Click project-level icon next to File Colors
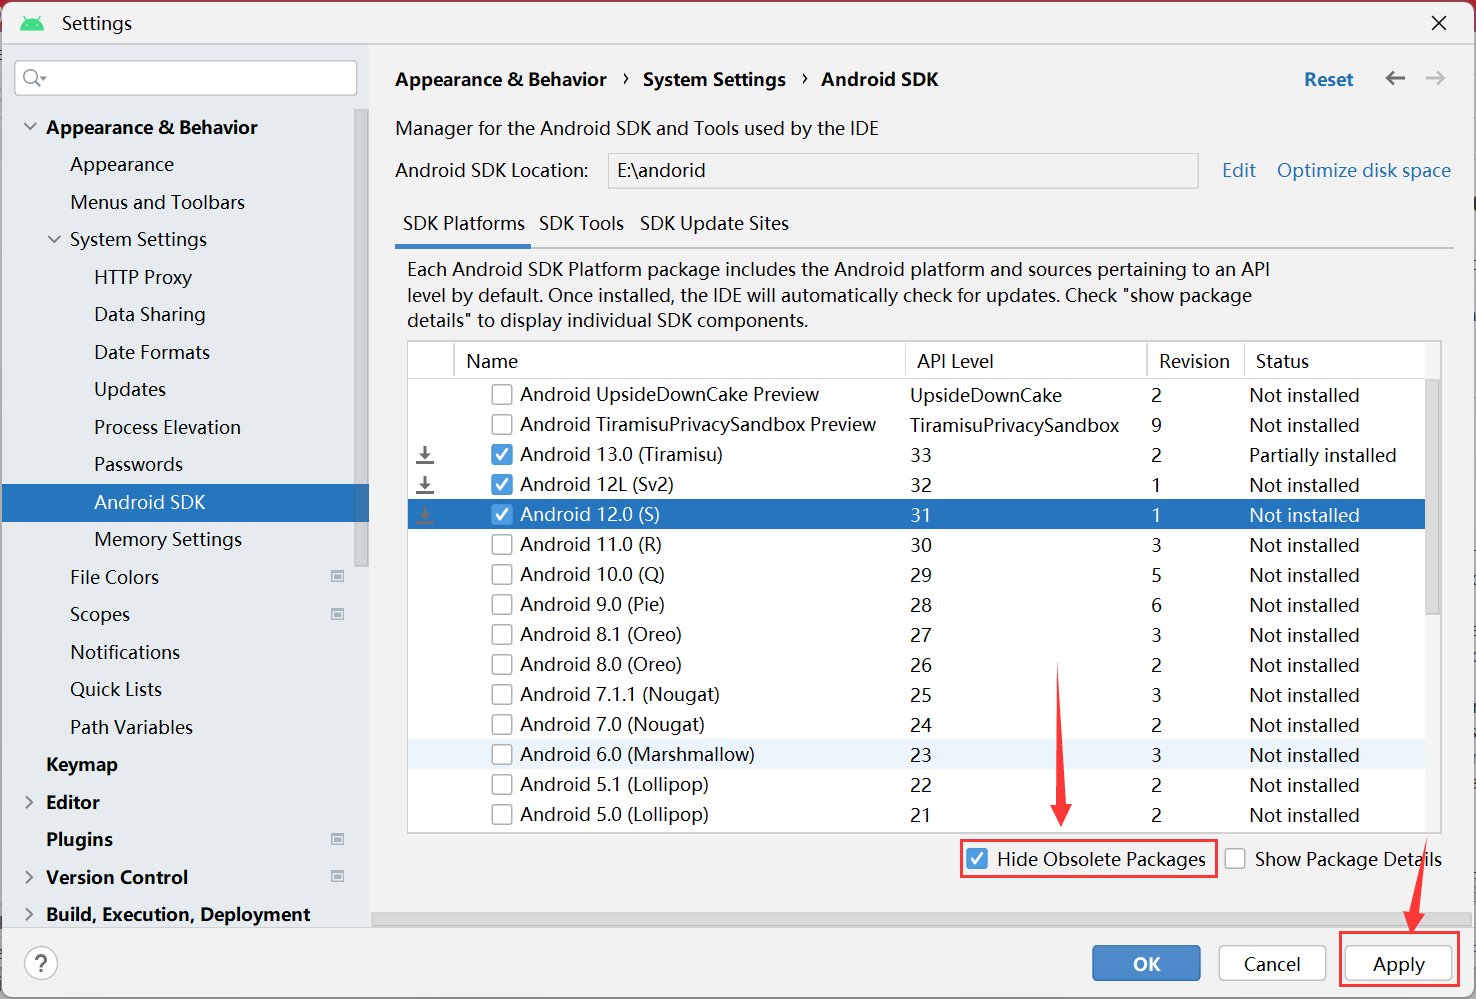 pyautogui.click(x=338, y=577)
